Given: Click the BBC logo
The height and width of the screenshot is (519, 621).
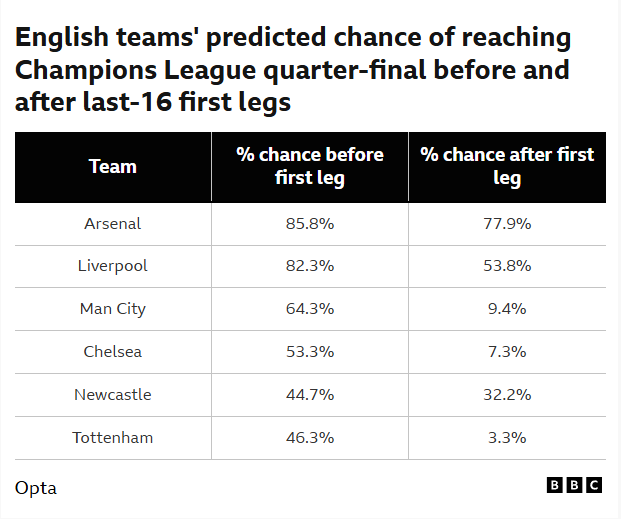Looking at the screenshot, I should click(575, 485).
